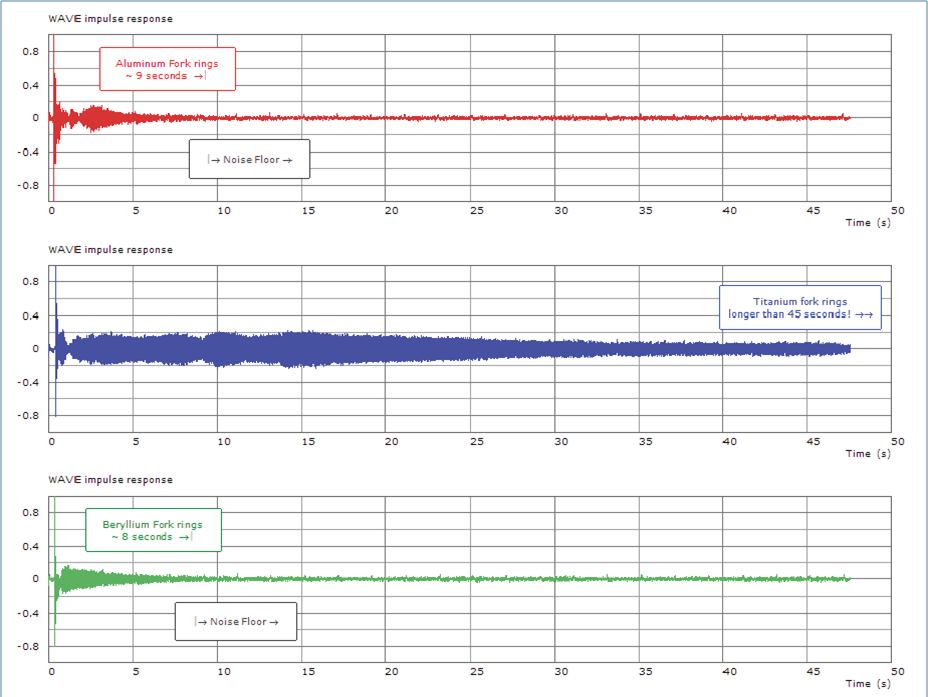Click the '45' time tick under the blue plot
The height and width of the screenshot is (697, 928).
[813, 441]
